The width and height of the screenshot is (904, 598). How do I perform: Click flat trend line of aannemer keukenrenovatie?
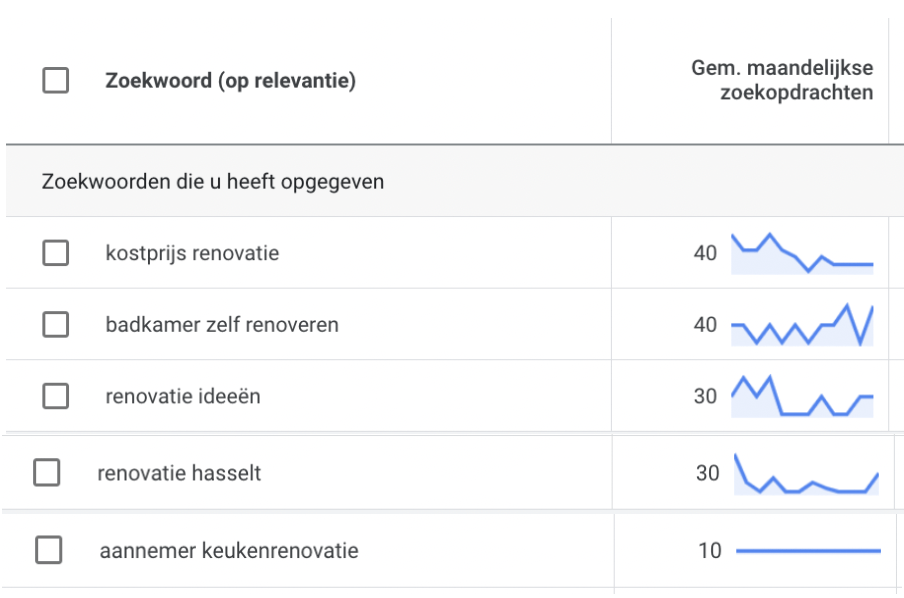point(808,551)
